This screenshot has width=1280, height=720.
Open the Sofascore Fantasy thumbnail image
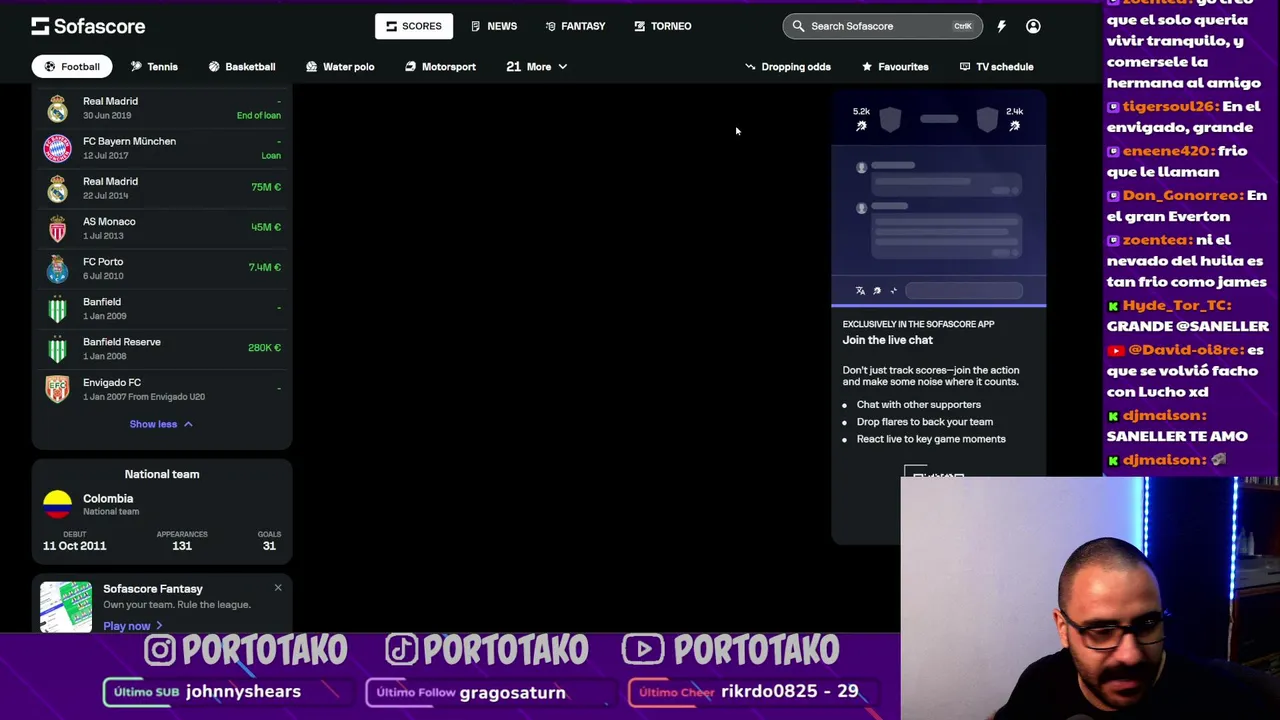(x=66, y=606)
